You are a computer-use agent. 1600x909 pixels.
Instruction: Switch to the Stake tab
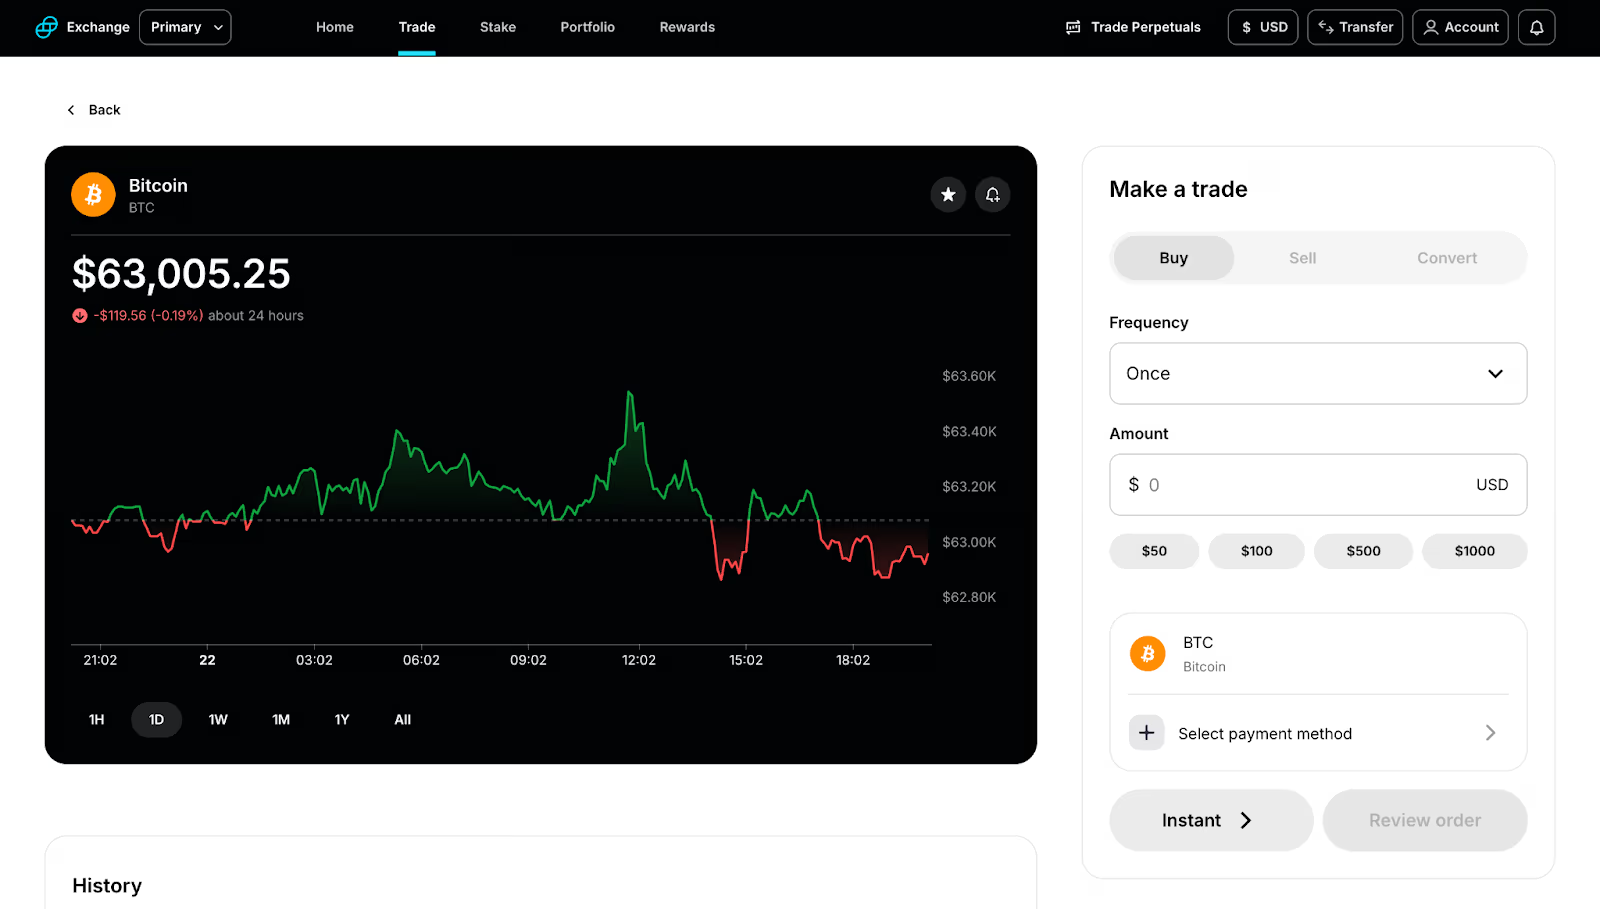[x=497, y=27]
